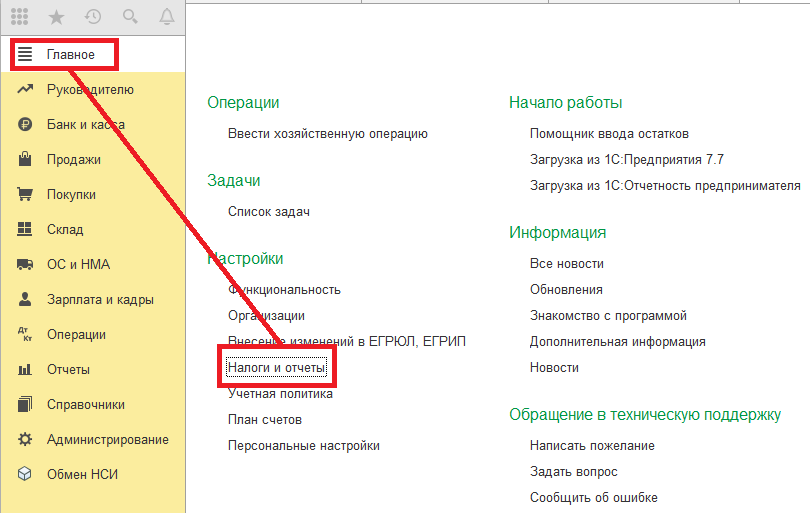Open notifications bell icon
The image size is (810, 513).
tap(166, 17)
